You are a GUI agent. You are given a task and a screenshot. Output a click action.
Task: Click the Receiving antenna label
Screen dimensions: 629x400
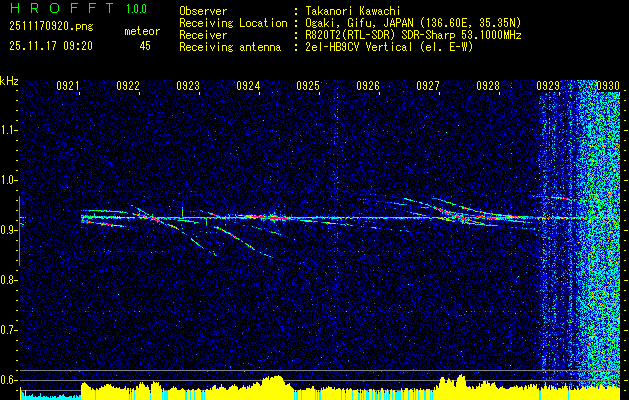pos(230,47)
